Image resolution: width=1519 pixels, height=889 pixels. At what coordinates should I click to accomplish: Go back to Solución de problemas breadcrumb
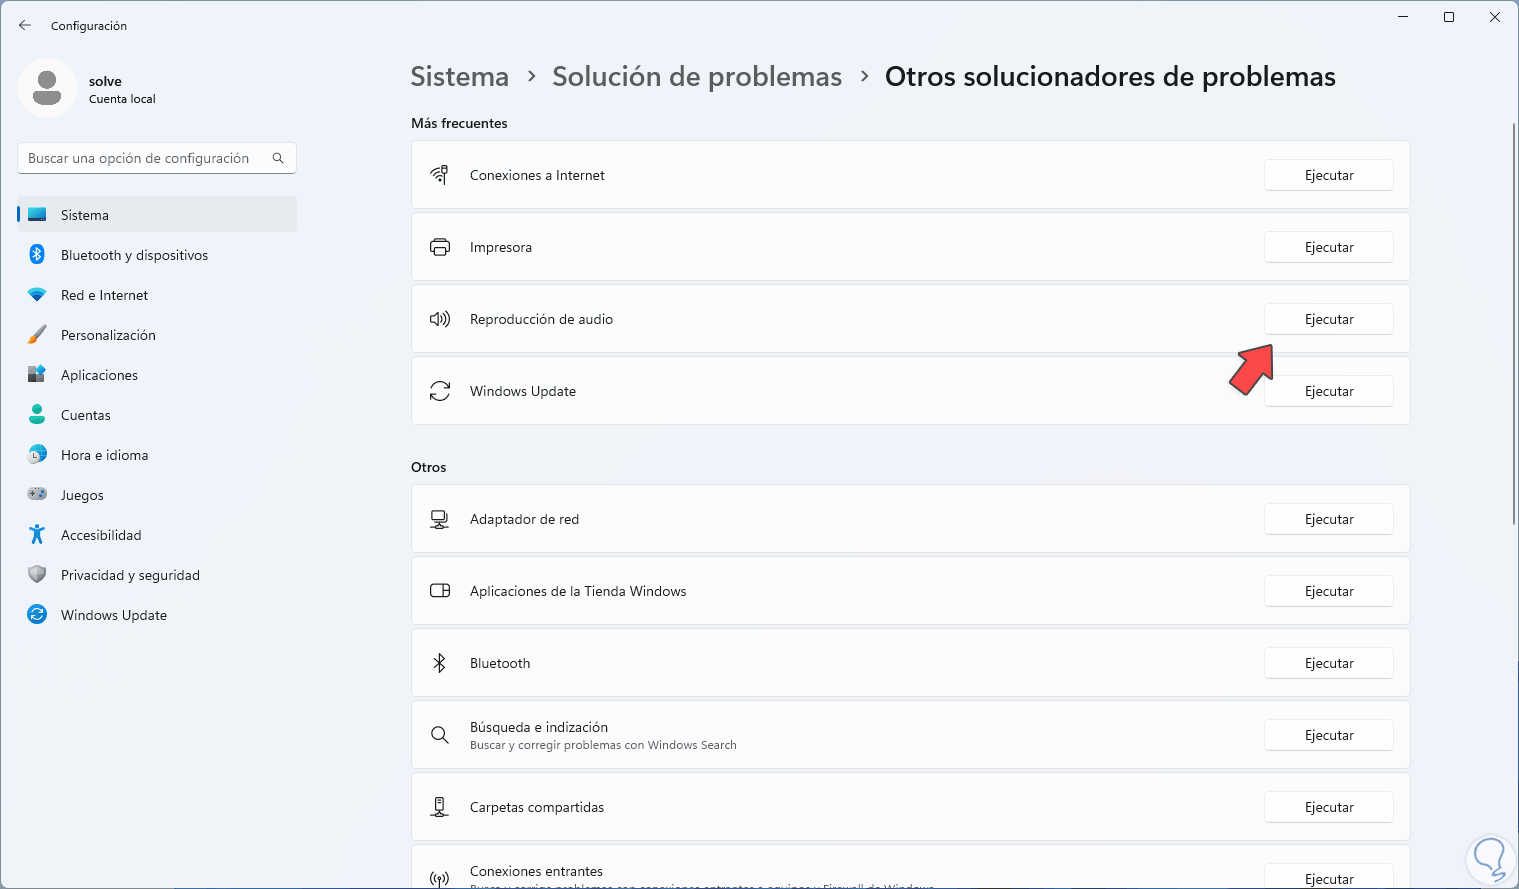pyautogui.click(x=697, y=77)
